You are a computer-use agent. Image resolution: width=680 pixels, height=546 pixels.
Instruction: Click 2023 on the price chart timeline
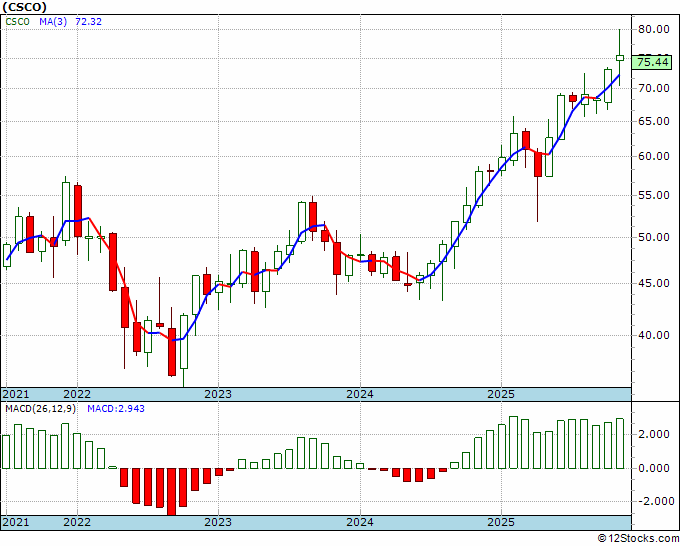coord(218,395)
